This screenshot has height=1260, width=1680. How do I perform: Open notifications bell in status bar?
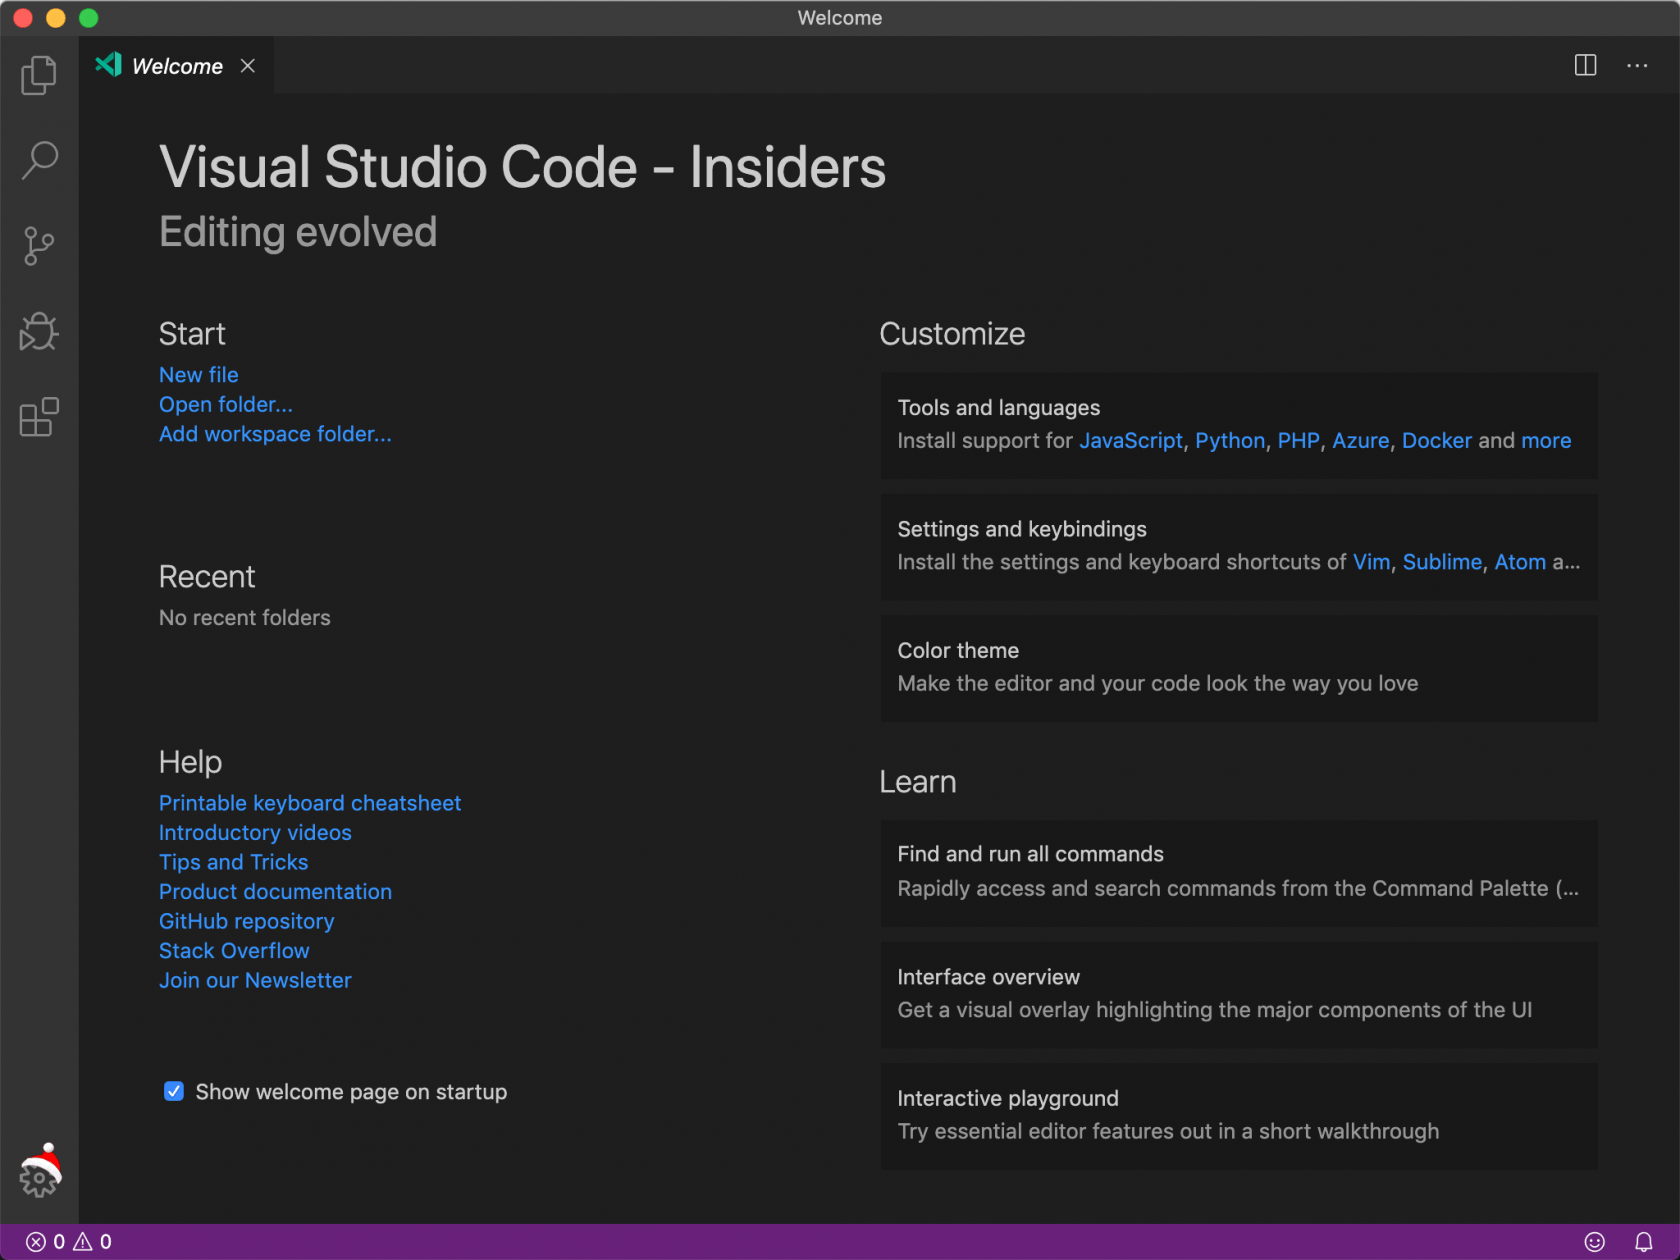[1643, 1242]
